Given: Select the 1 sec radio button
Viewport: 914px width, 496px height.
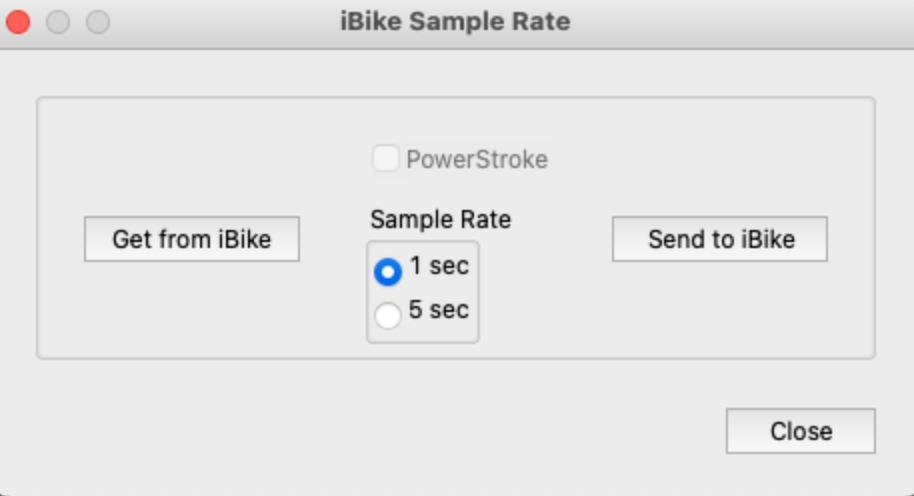Looking at the screenshot, I should 387,271.
